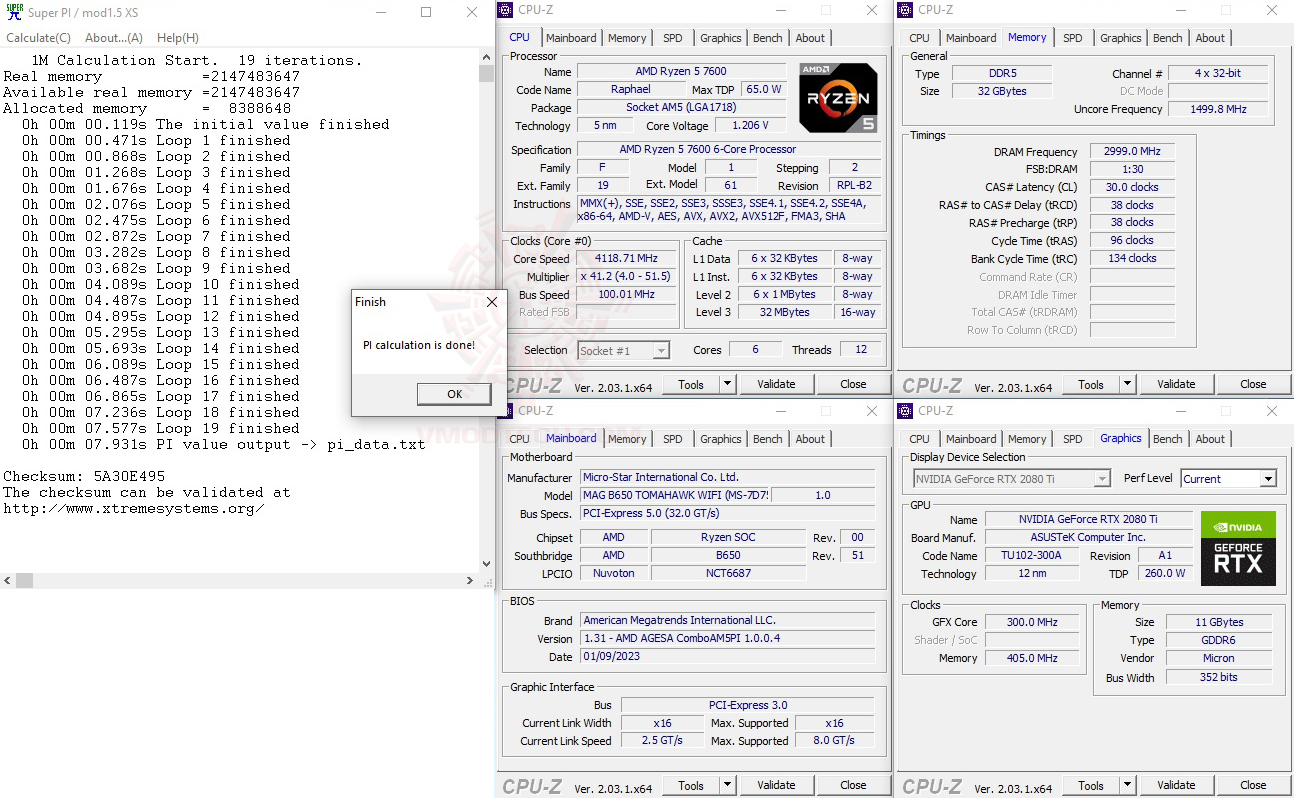
Task: Click the 'Checksum: 5A30E495' line in Super PI
Action: [84, 477]
